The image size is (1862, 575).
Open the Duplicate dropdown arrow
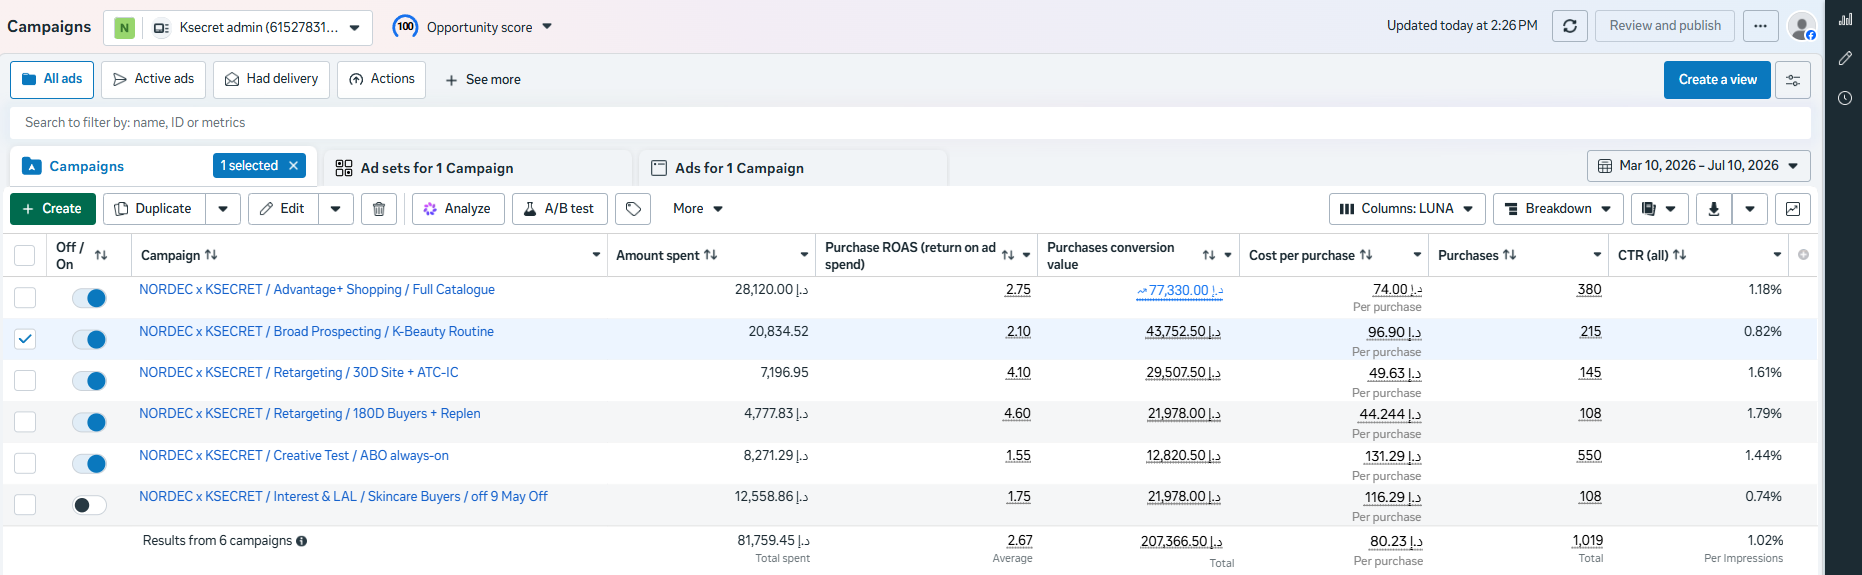[x=222, y=209]
